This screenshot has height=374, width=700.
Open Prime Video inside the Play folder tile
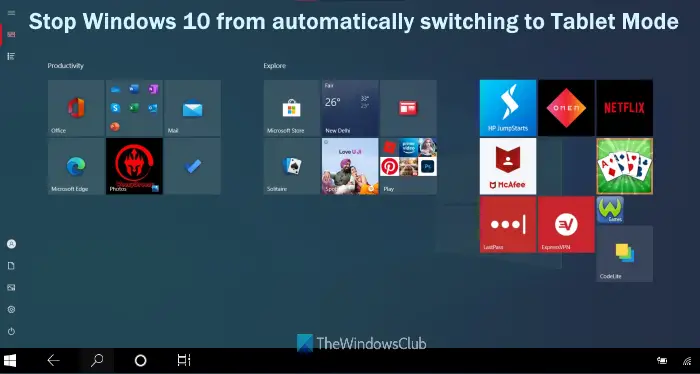[408, 147]
